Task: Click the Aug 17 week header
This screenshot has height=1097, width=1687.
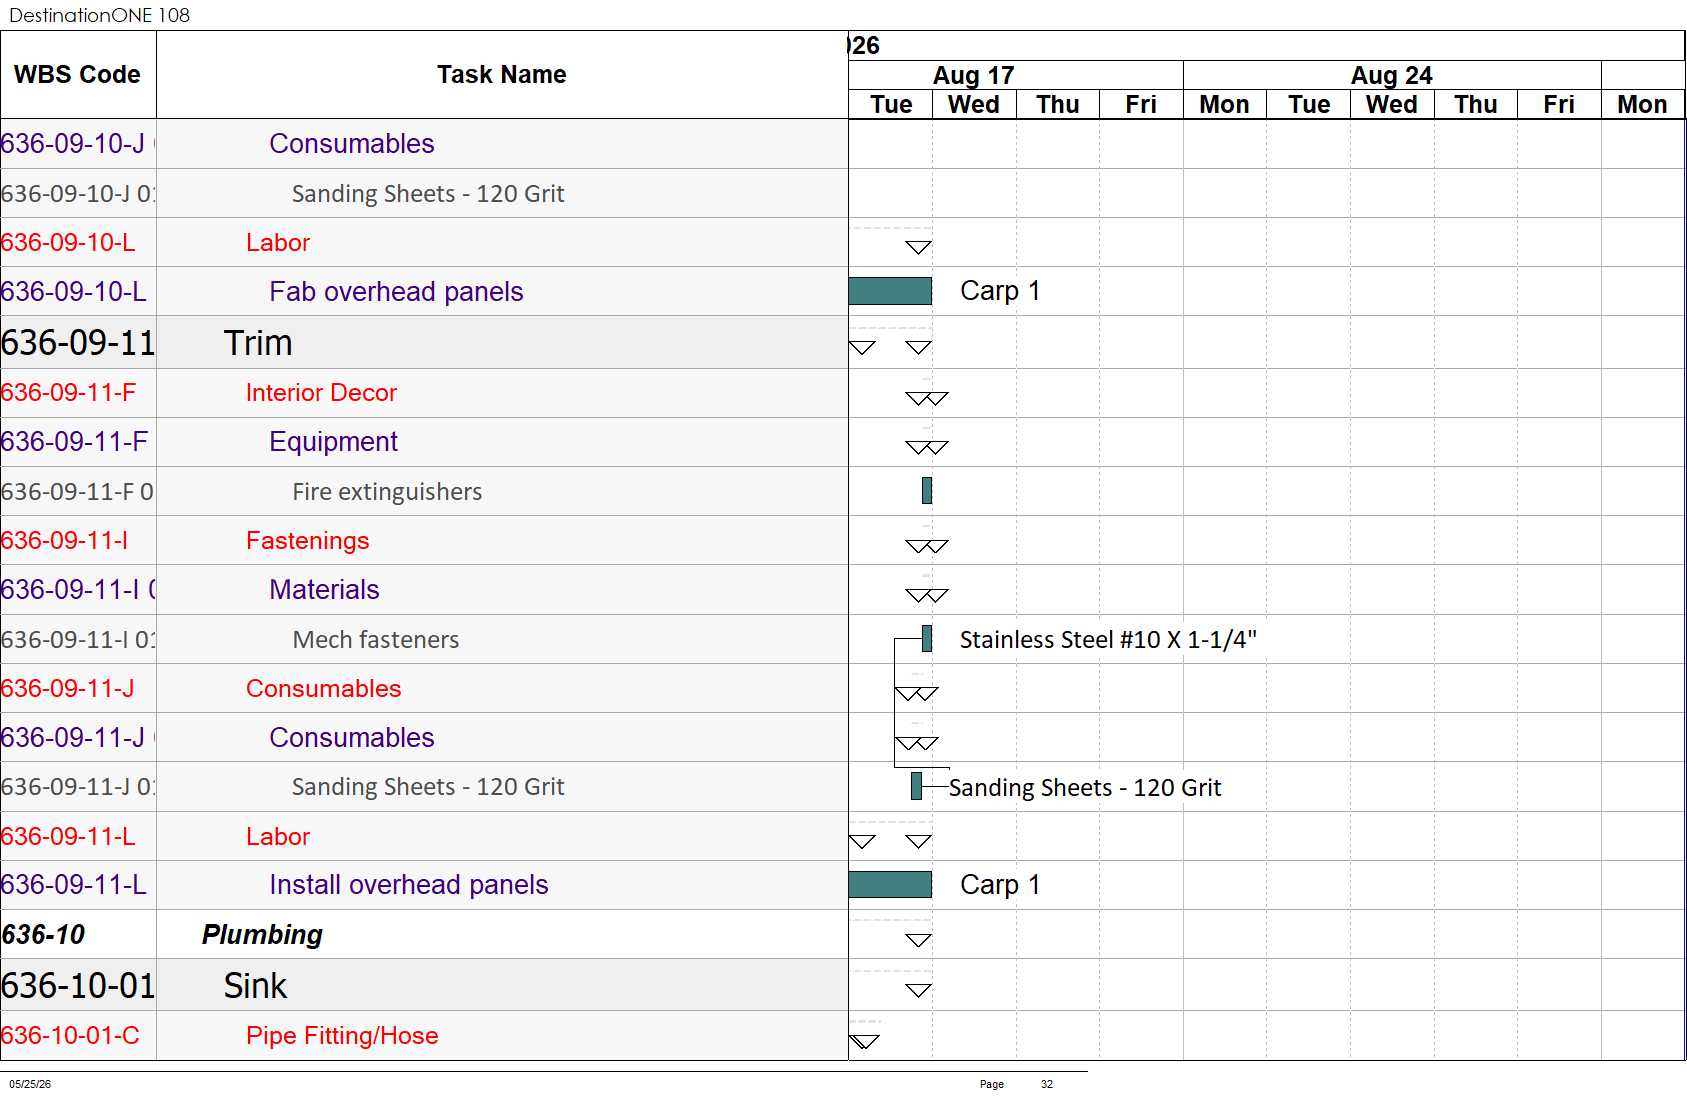Action: [974, 75]
